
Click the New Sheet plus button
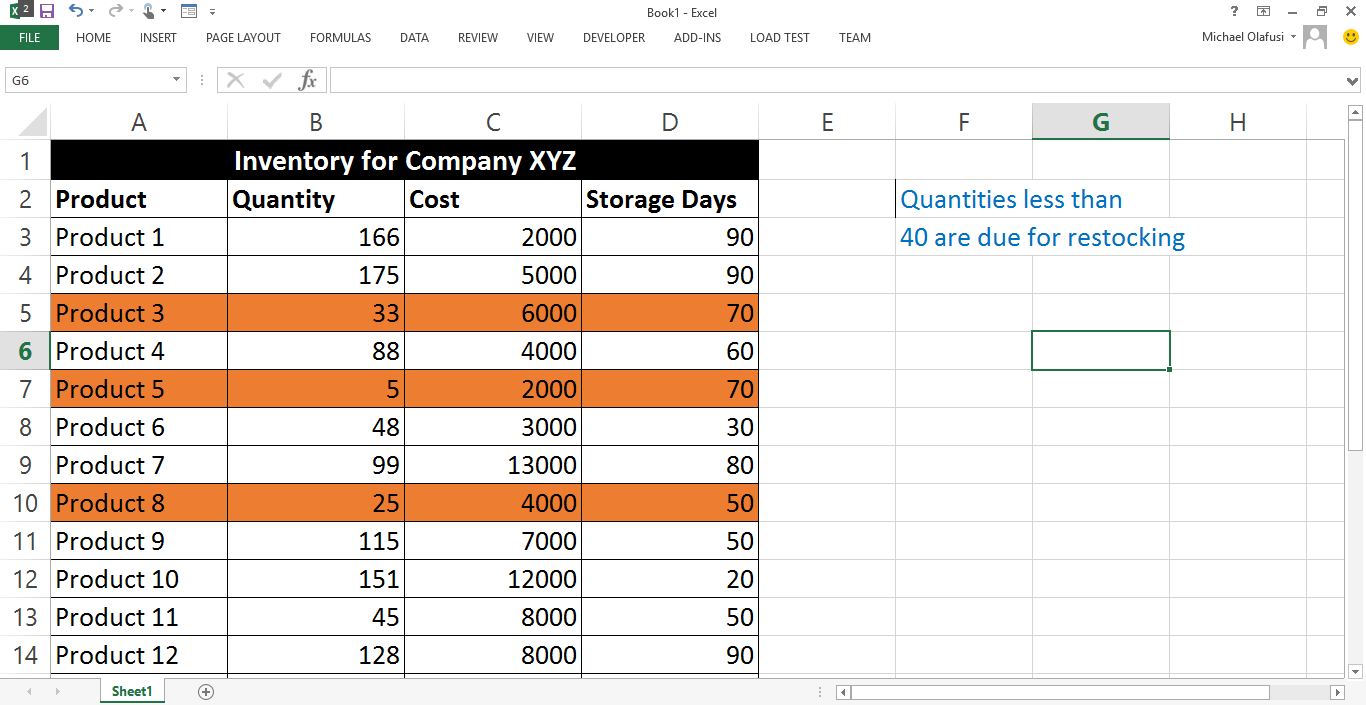click(205, 690)
